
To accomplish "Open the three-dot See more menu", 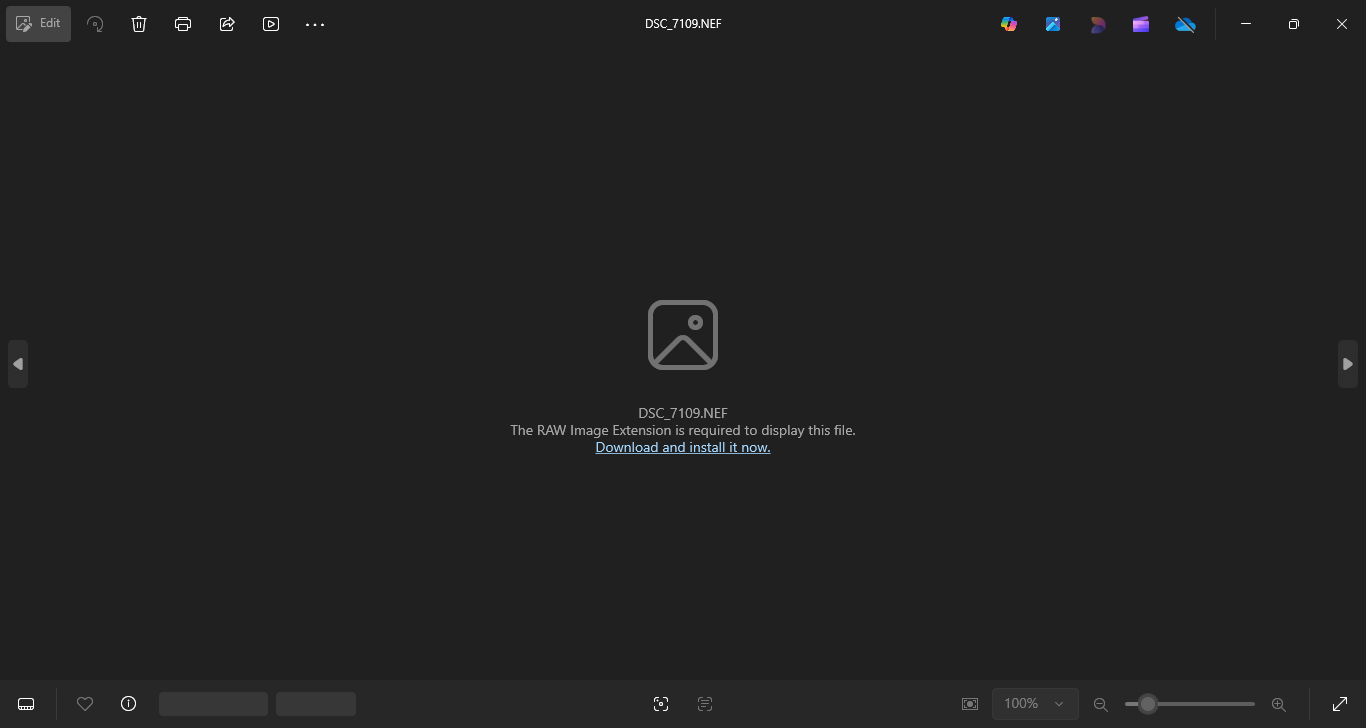I will coord(315,24).
